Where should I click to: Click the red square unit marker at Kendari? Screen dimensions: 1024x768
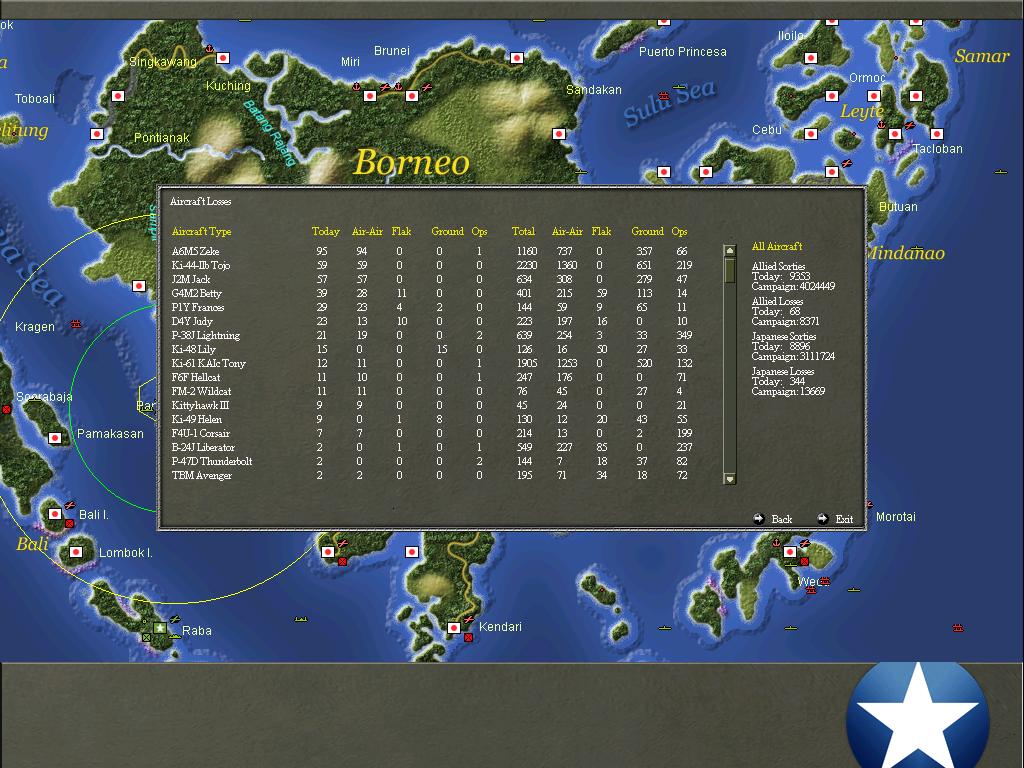coord(468,637)
